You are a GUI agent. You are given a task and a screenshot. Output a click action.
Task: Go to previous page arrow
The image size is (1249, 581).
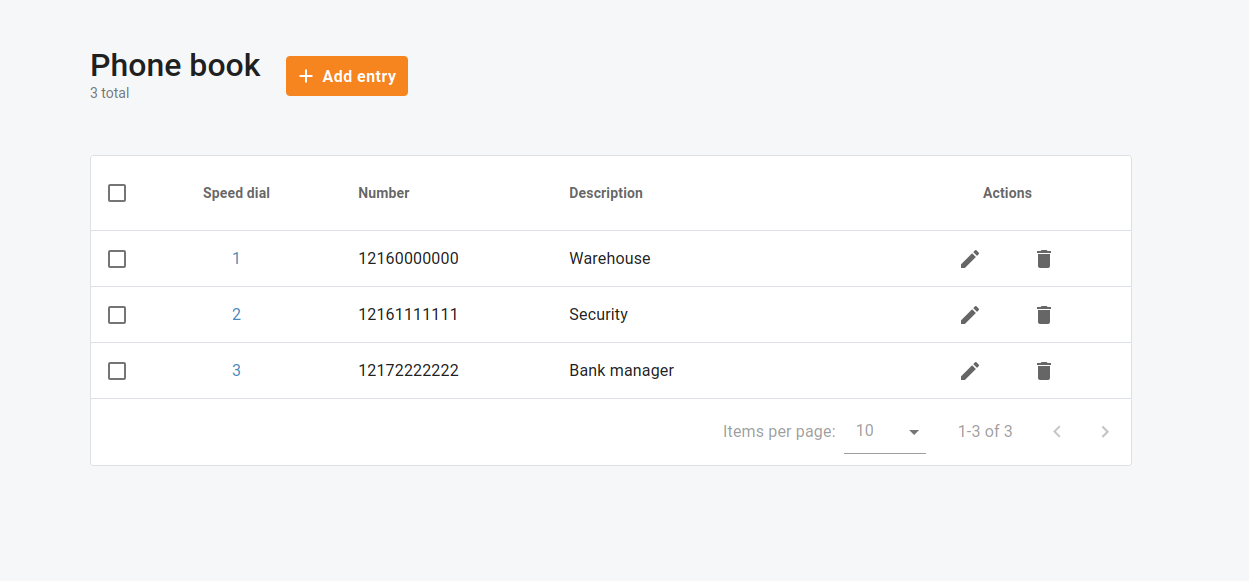pos(1056,432)
